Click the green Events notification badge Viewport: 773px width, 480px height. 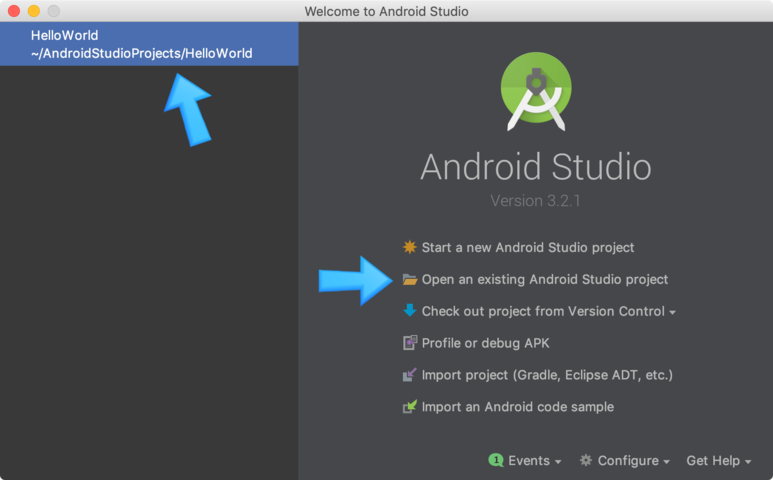[x=495, y=460]
